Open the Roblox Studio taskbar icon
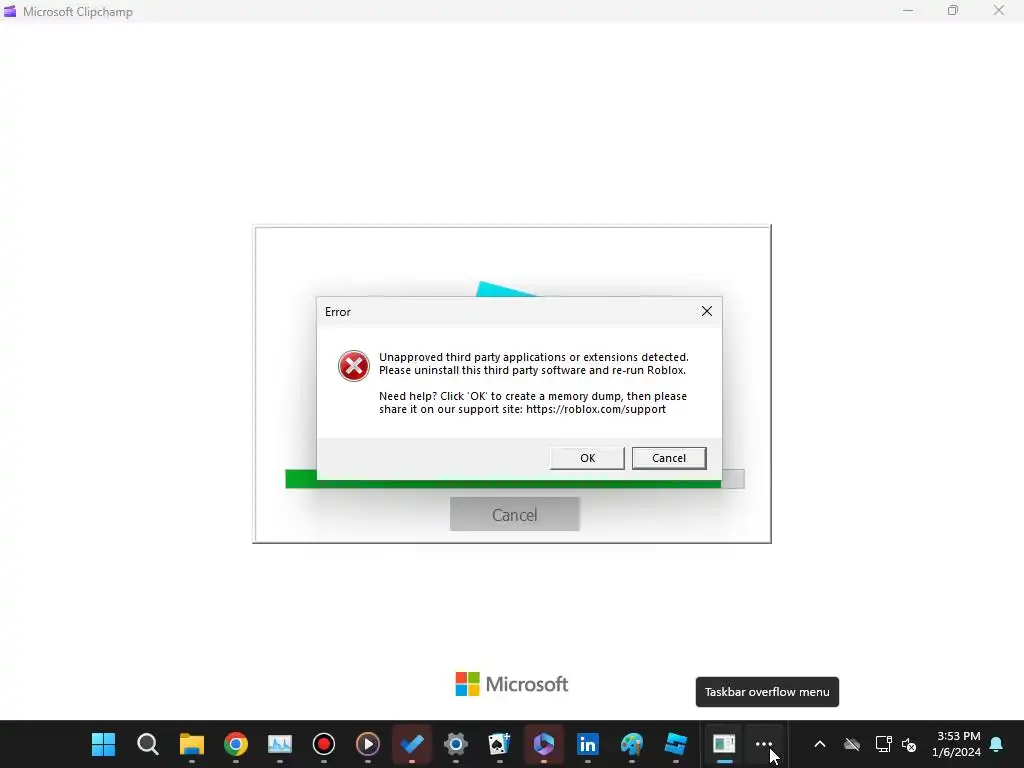 pos(676,744)
